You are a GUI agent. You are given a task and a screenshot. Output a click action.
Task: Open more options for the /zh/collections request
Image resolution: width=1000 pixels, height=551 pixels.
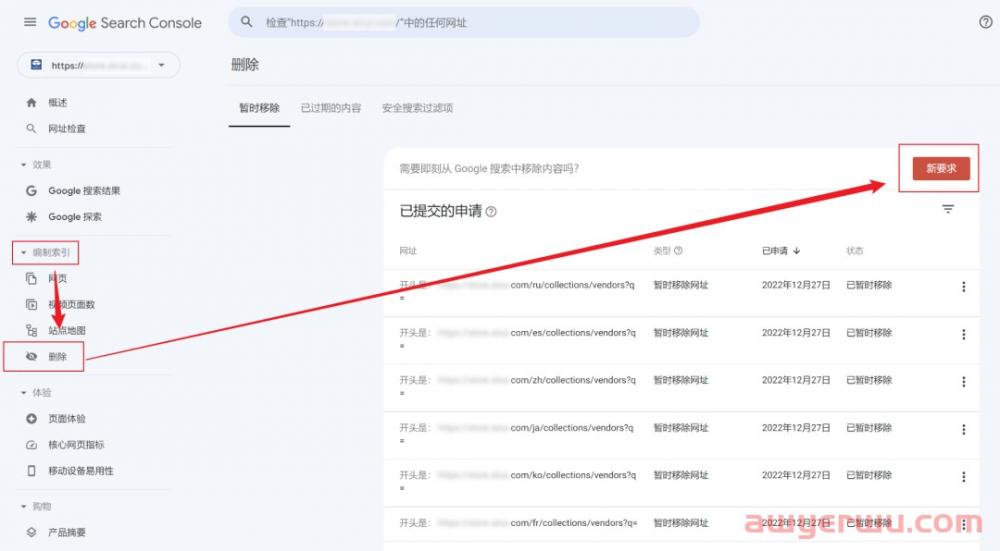pos(964,382)
